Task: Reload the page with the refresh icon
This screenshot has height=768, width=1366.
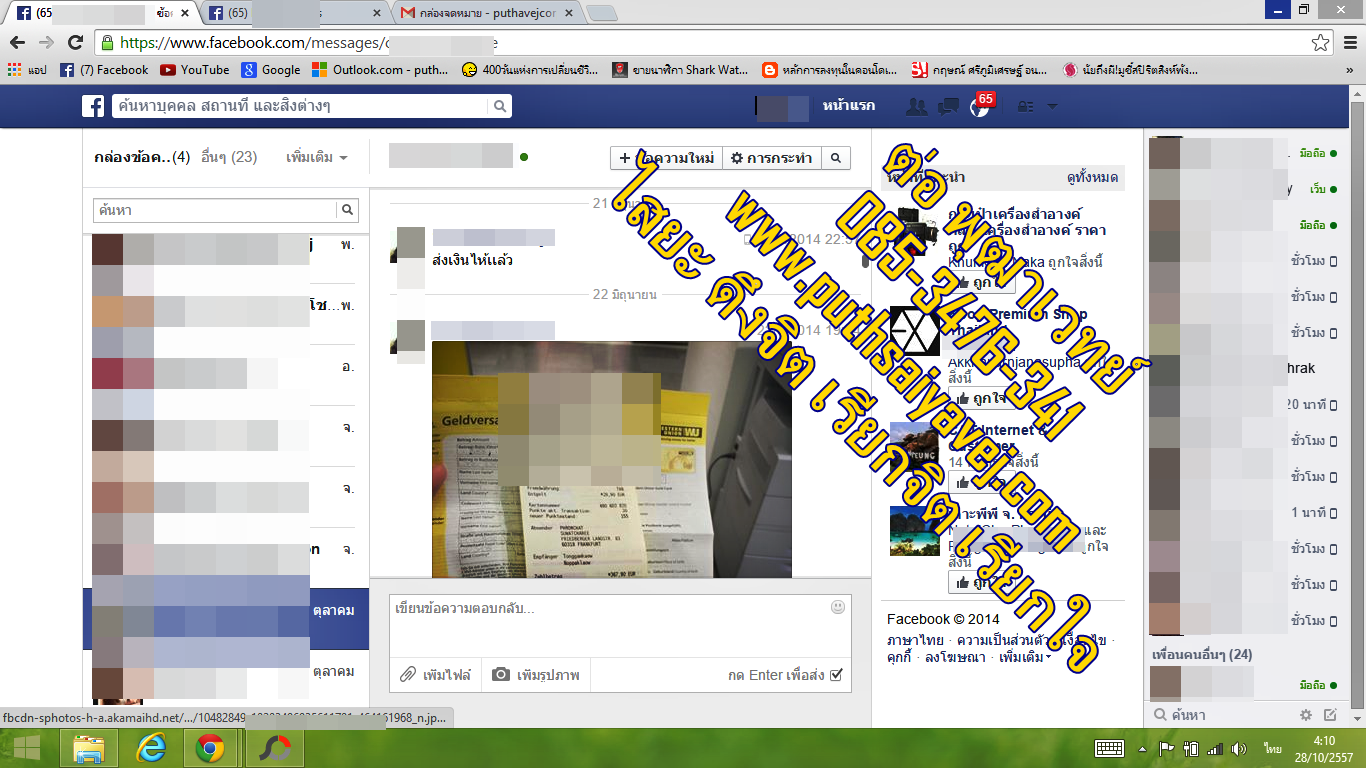Action: [75, 43]
